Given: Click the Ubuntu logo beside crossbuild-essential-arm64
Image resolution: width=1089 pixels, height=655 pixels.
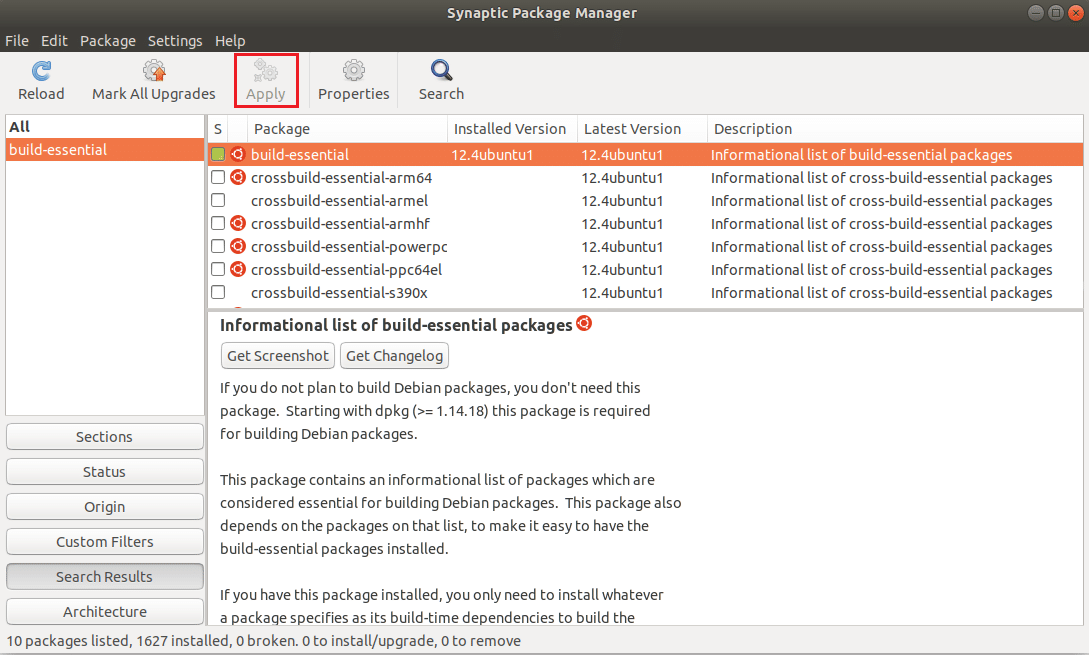Looking at the screenshot, I should pyautogui.click(x=238, y=178).
